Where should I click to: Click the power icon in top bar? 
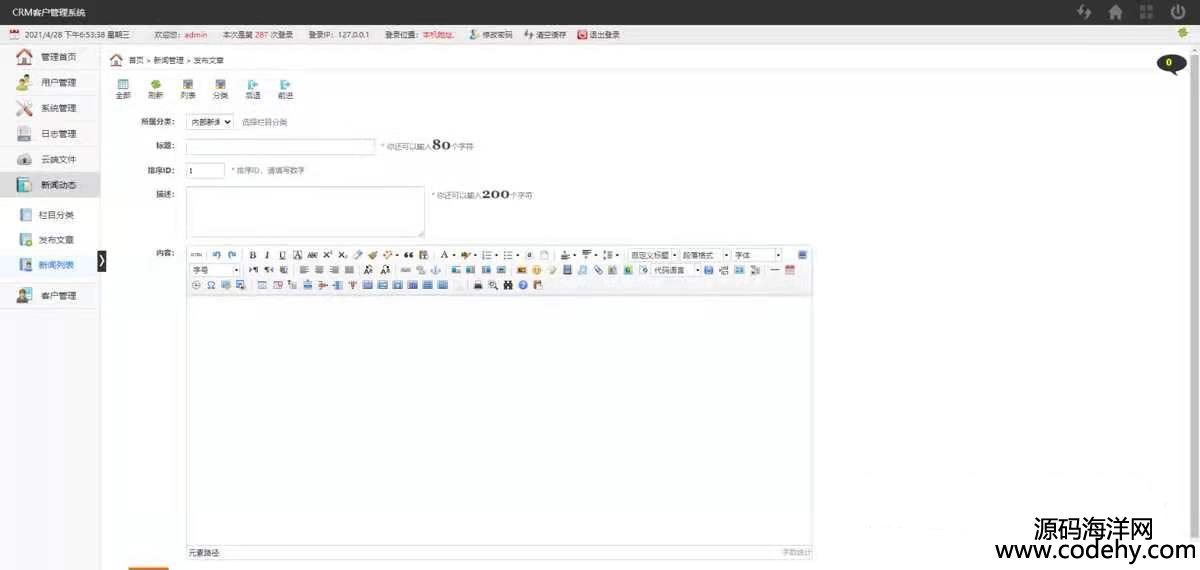point(1178,12)
